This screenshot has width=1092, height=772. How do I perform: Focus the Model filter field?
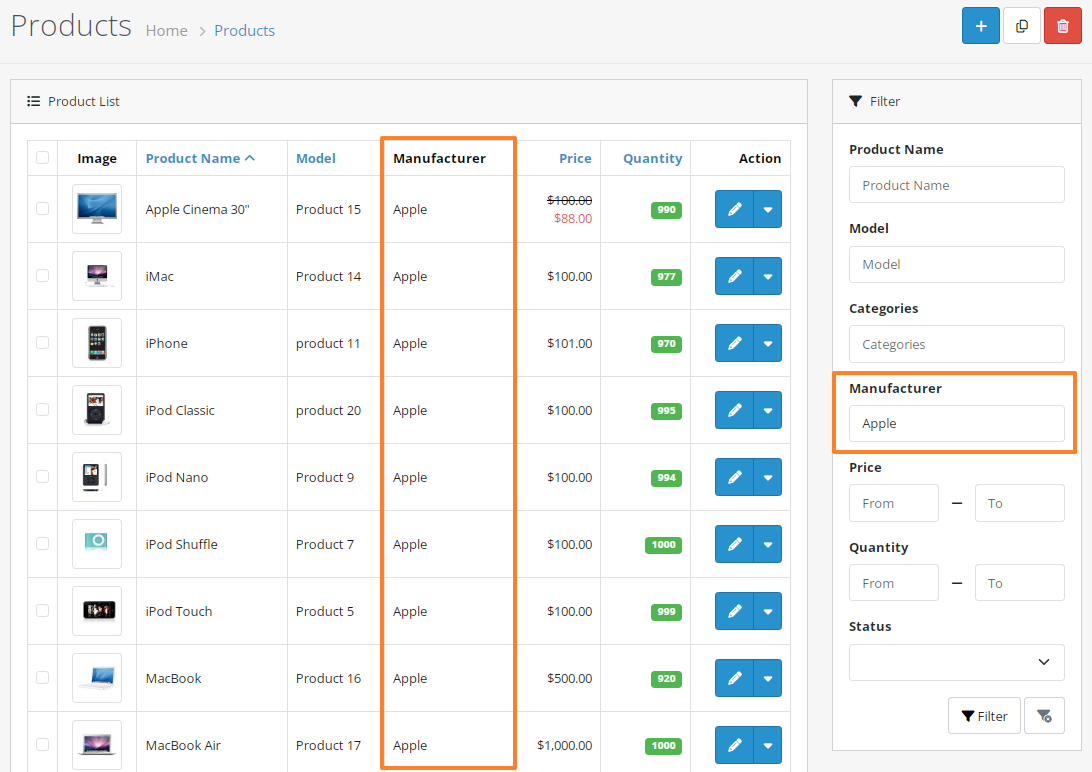click(956, 265)
